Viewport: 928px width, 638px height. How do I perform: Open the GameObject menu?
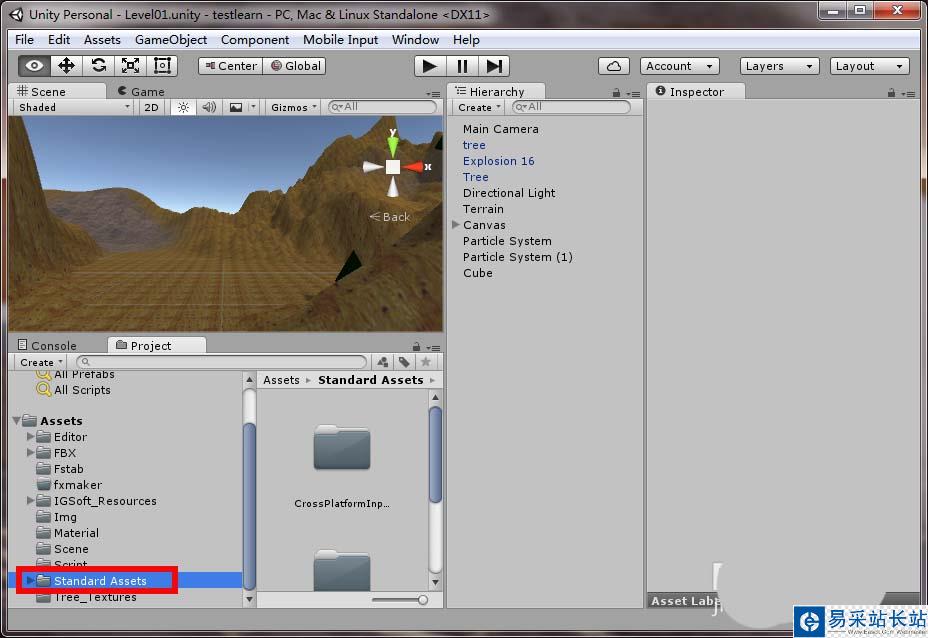point(171,40)
